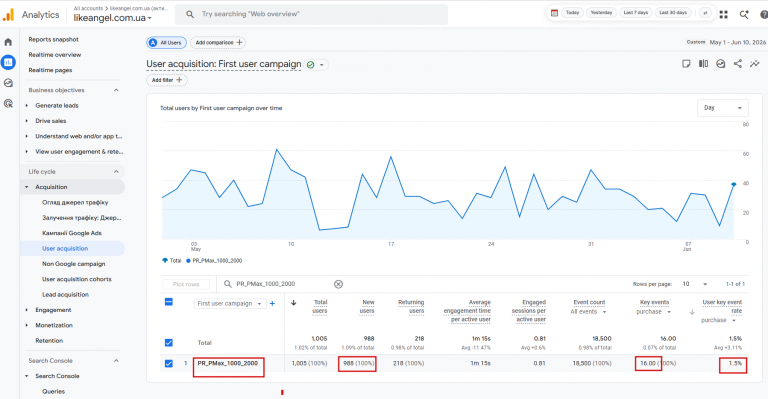Click the calendar icon in date shortcuts
768x399 pixels.
click(x=554, y=13)
